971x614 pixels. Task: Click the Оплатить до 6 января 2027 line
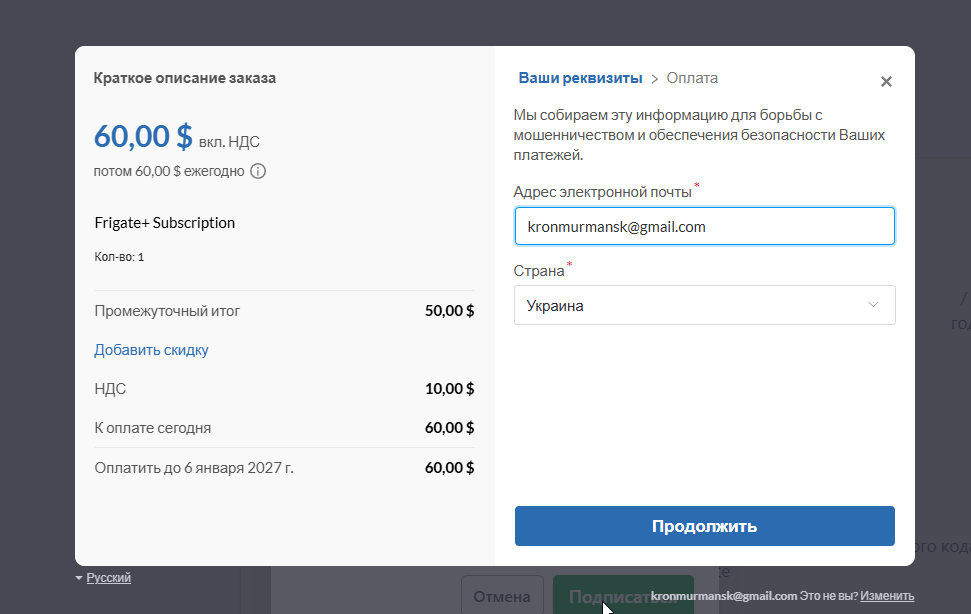pos(194,467)
